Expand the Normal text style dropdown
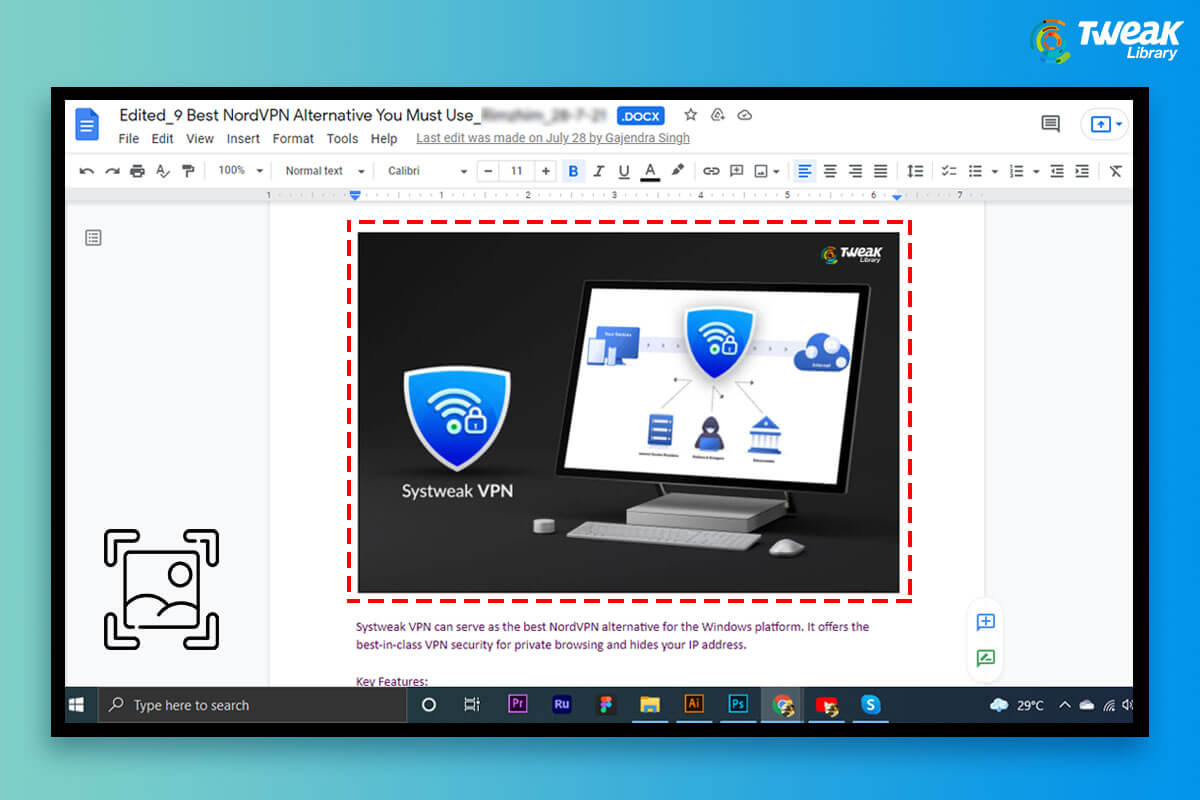 (324, 171)
